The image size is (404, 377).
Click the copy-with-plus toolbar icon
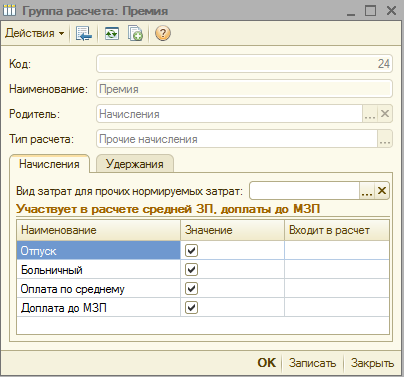[x=135, y=33]
